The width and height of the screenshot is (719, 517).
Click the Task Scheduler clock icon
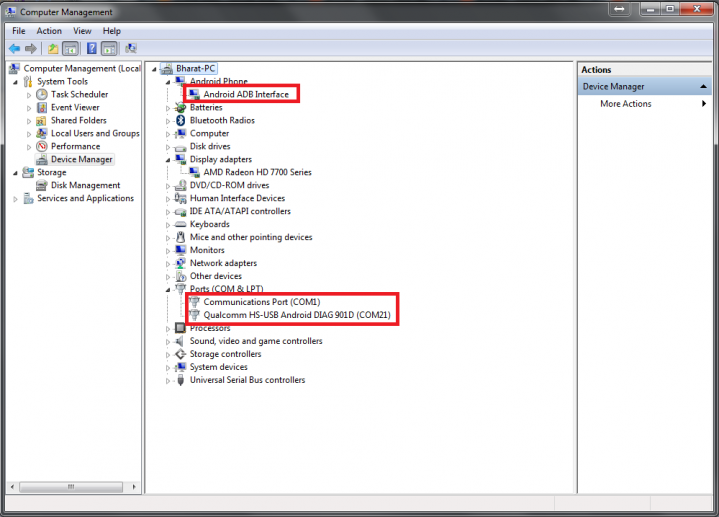point(42,95)
